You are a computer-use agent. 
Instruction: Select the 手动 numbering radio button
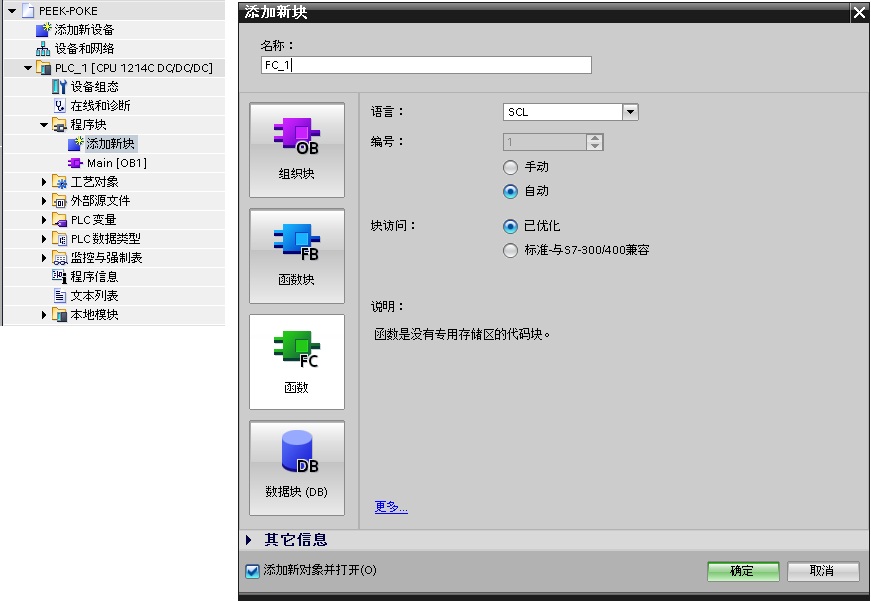coord(511,168)
